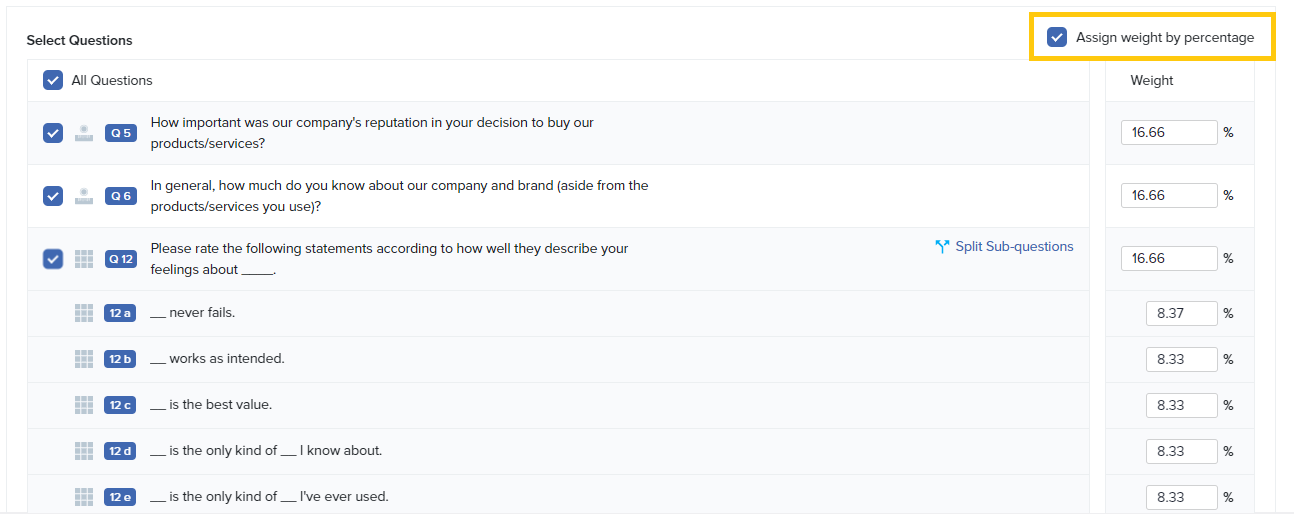
Task: Click the matrix icon for 12d
Action: (x=84, y=451)
